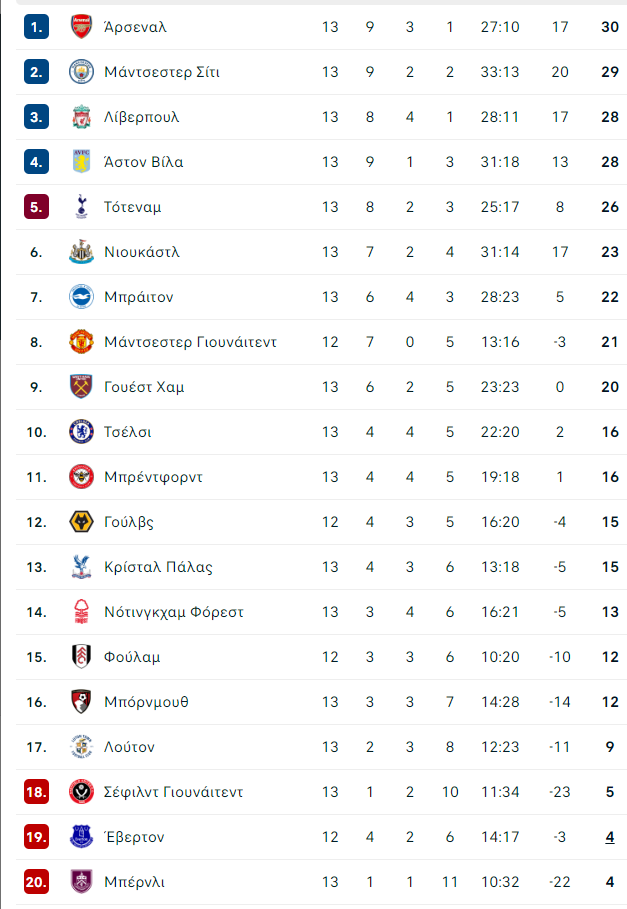The height and width of the screenshot is (909, 627).
Task: Click the Manchester City crest icon
Action: 81,72
